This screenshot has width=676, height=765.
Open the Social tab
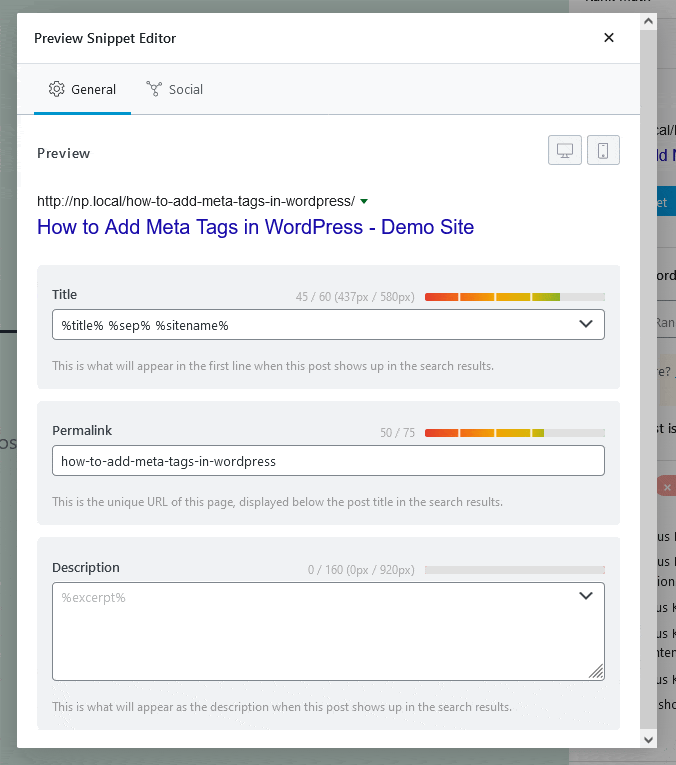coord(174,89)
